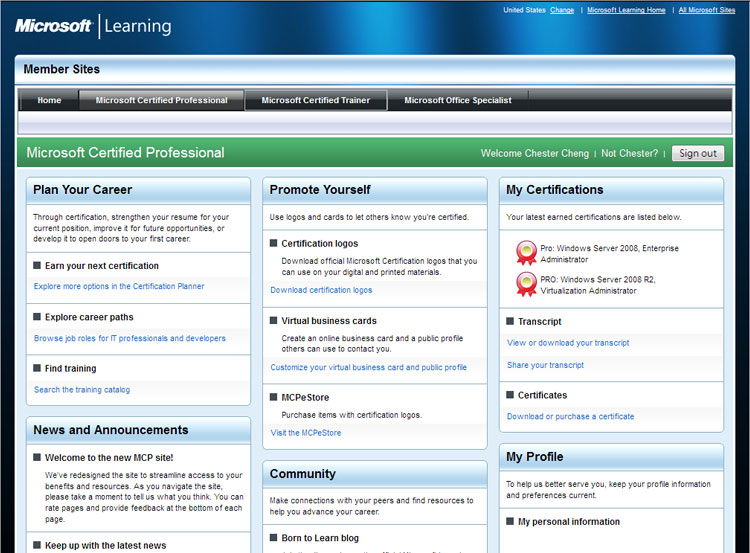Click the Find training heading
The image size is (750, 553).
(x=70, y=368)
